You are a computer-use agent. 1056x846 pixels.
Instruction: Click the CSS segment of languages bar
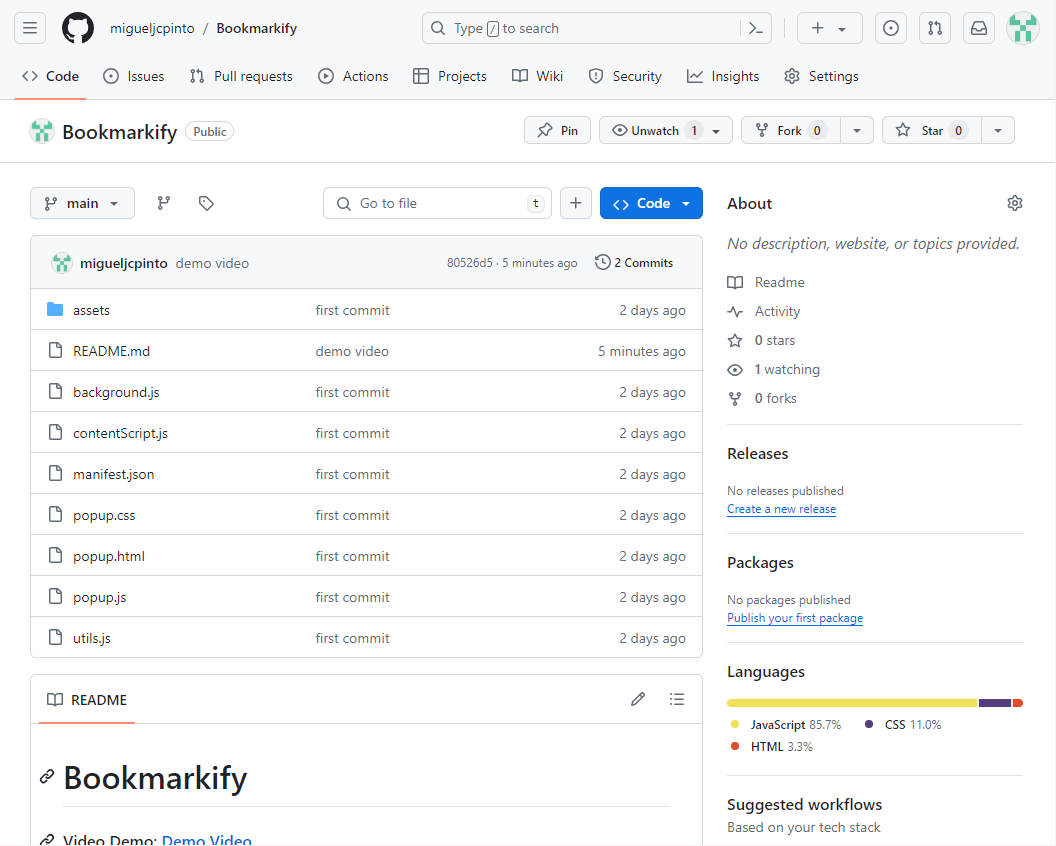coord(995,703)
